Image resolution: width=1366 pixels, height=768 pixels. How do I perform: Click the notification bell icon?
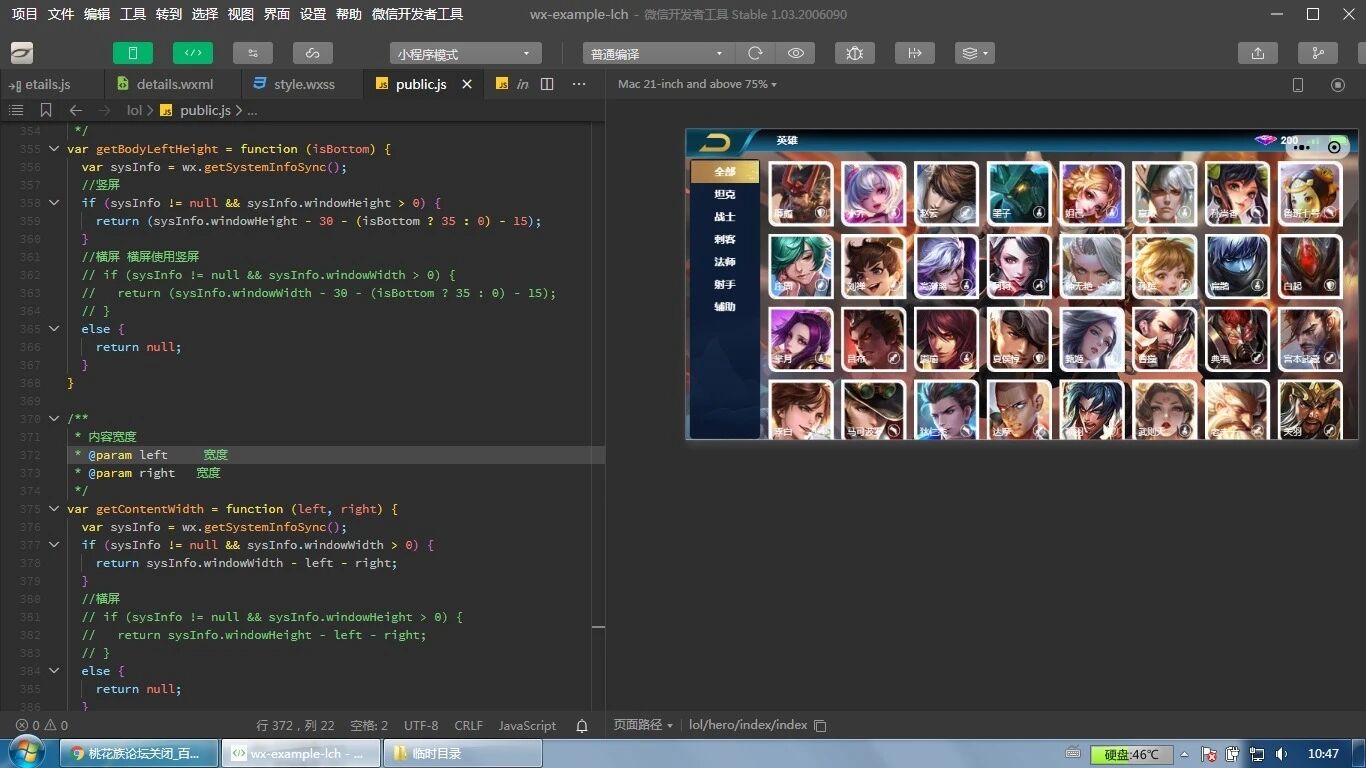582,726
